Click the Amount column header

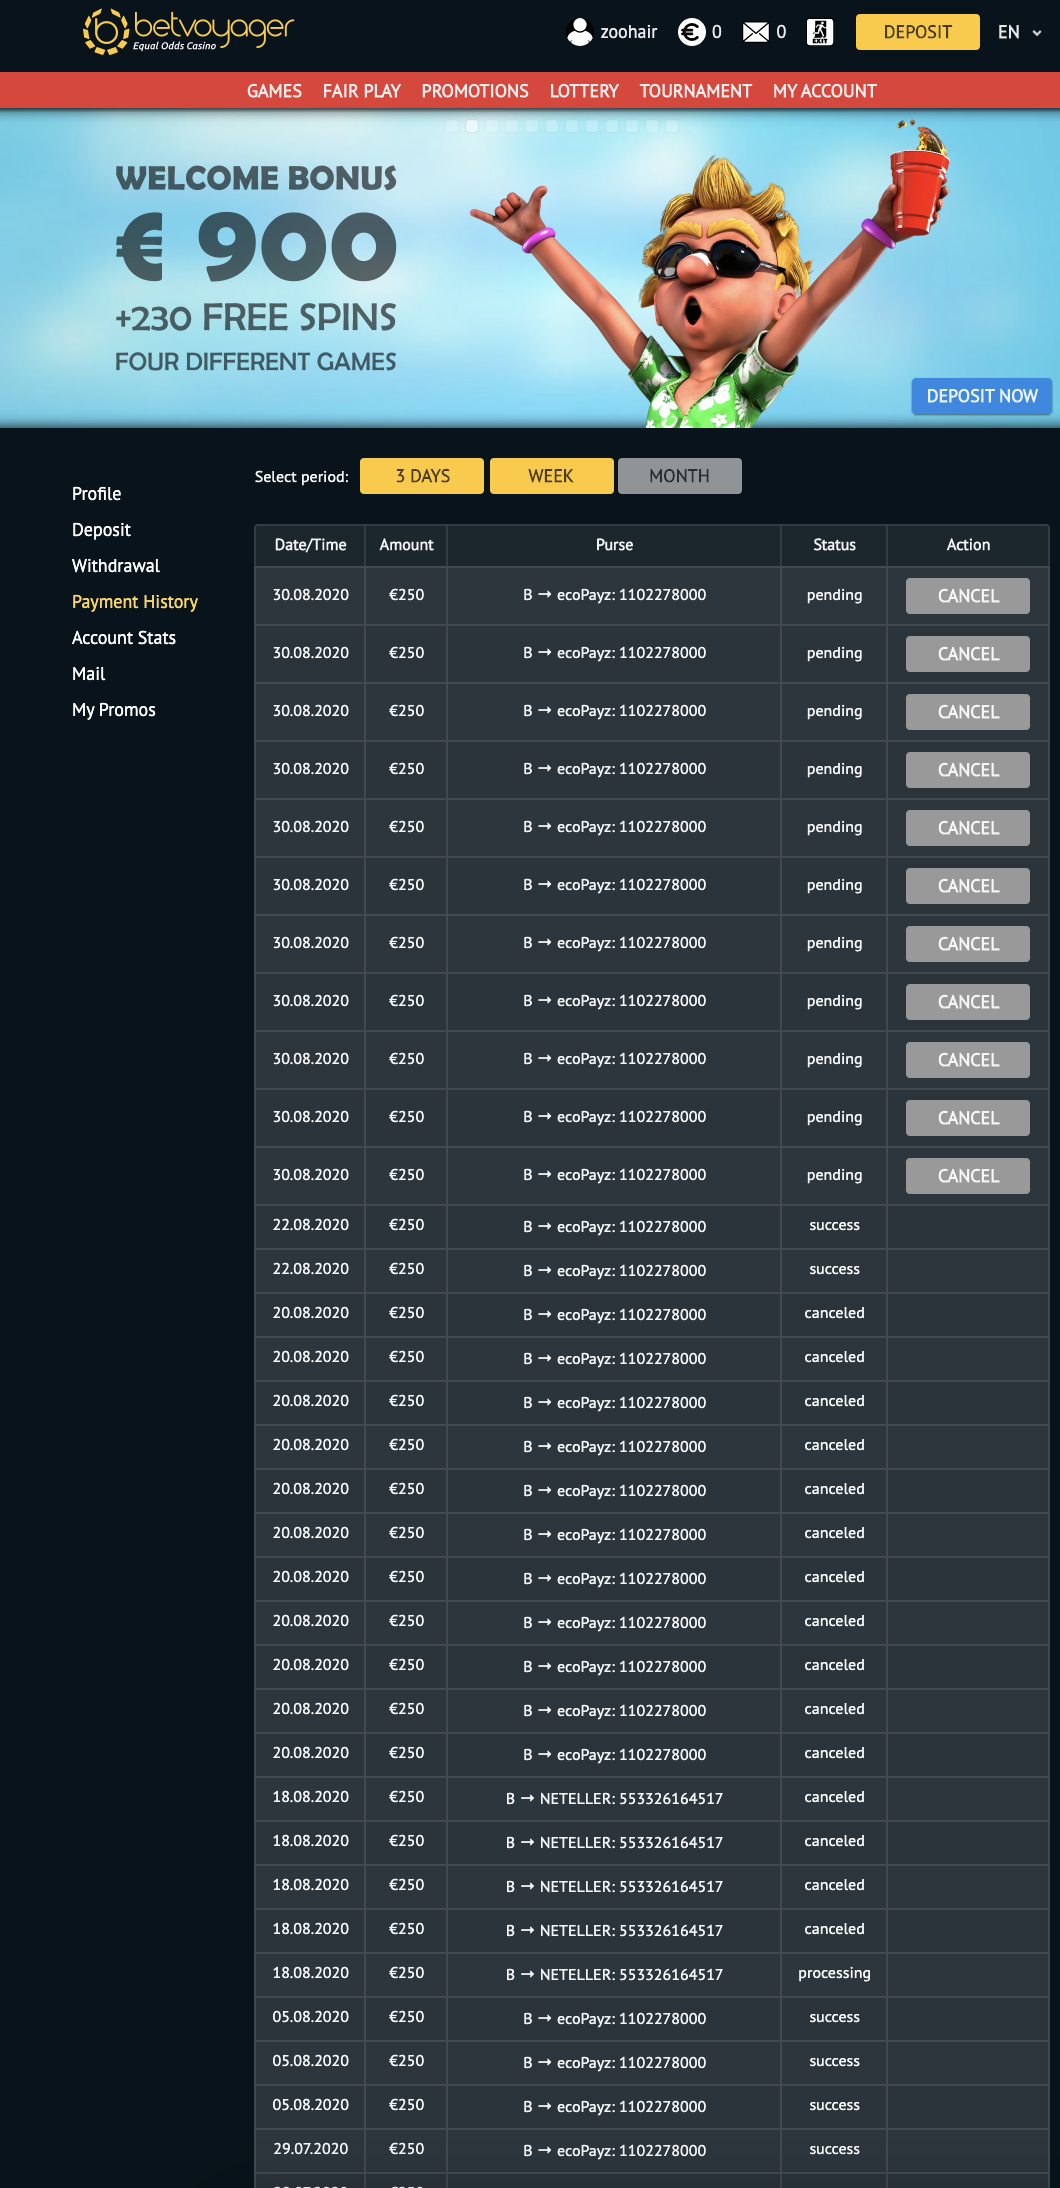pyautogui.click(x=406, y=545)
